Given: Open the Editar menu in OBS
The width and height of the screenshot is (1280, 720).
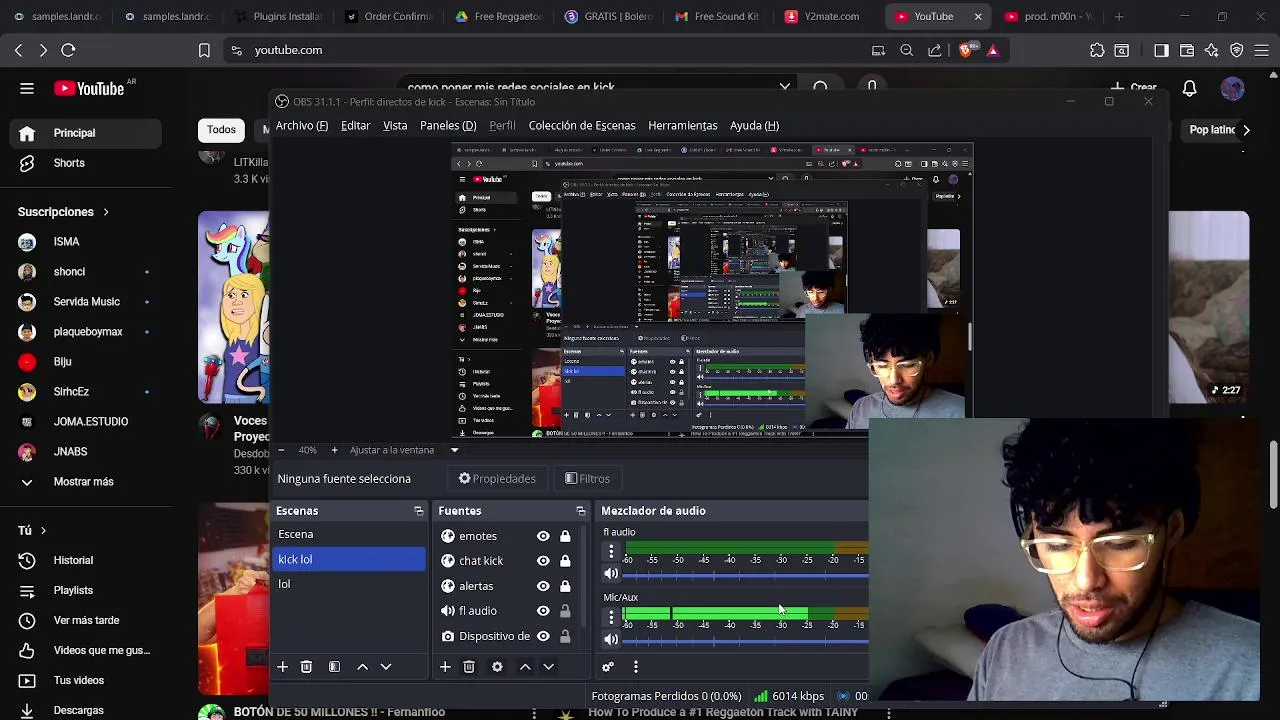Looking at the screenshot, I should point(356,126).
